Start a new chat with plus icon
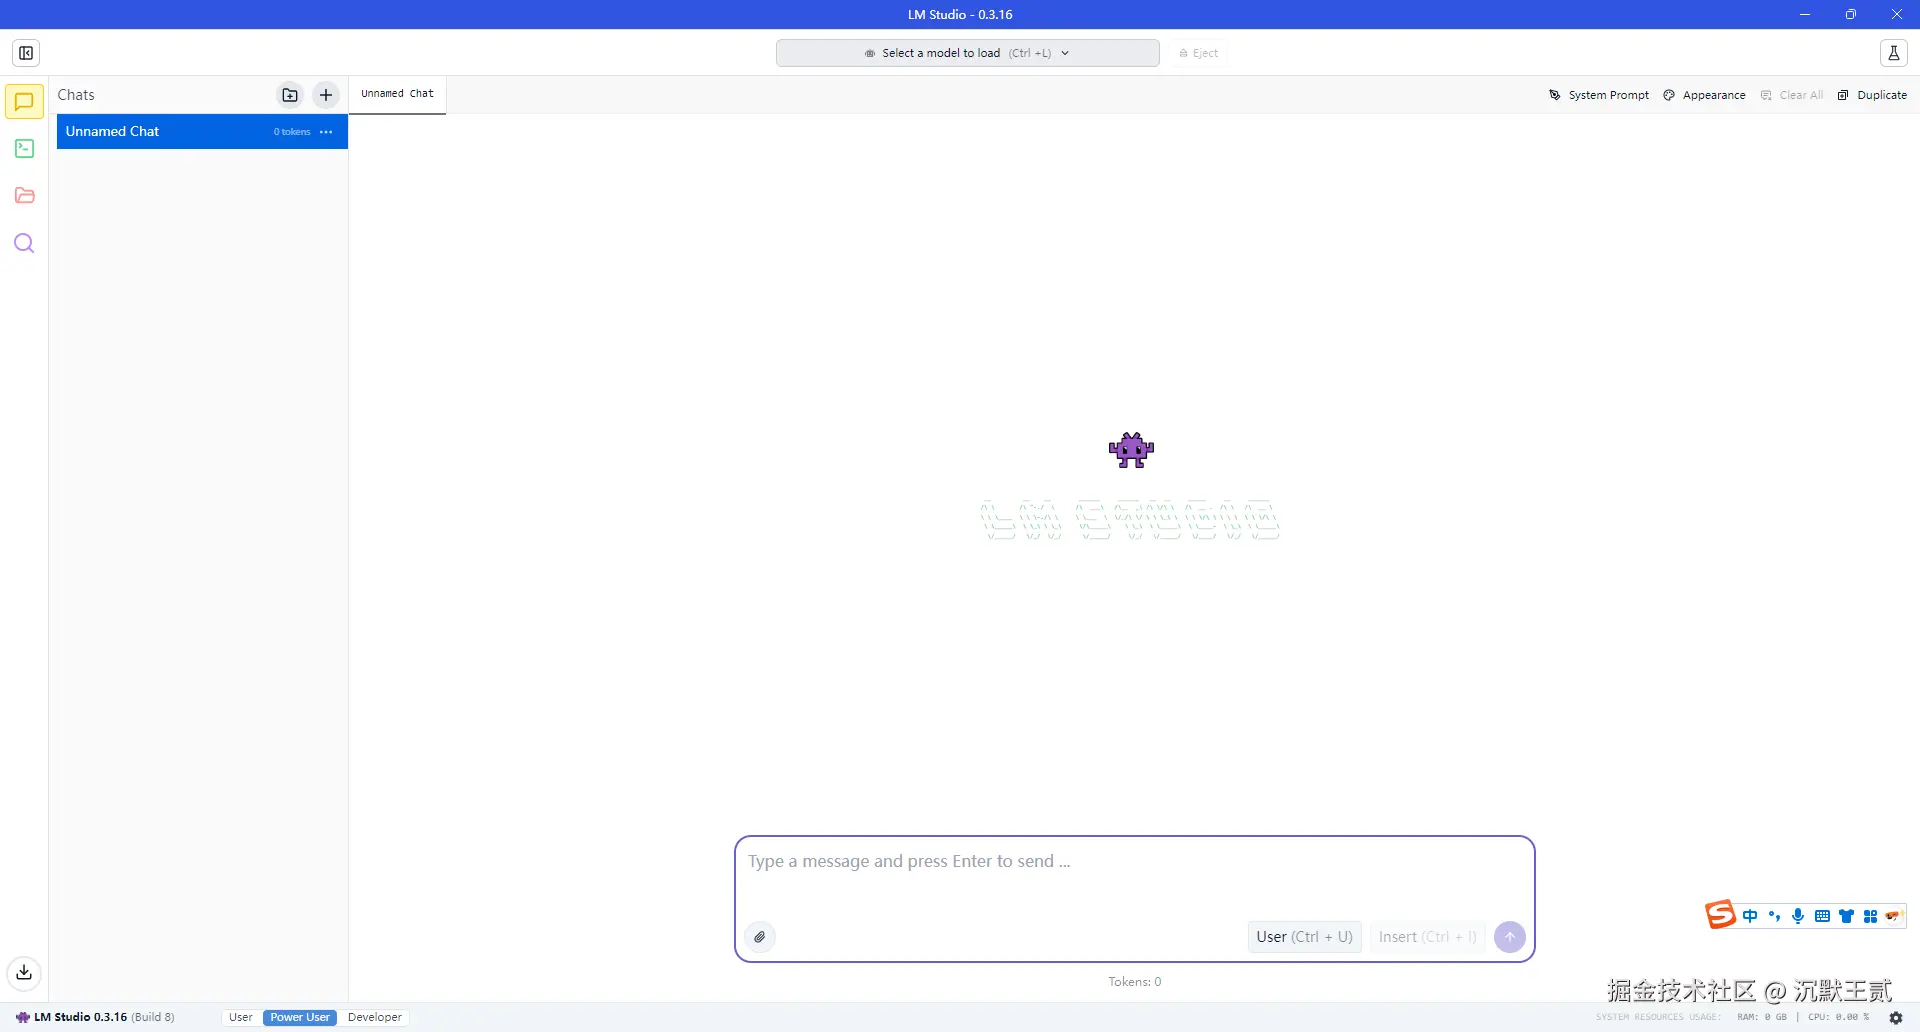 coord(326,95)
